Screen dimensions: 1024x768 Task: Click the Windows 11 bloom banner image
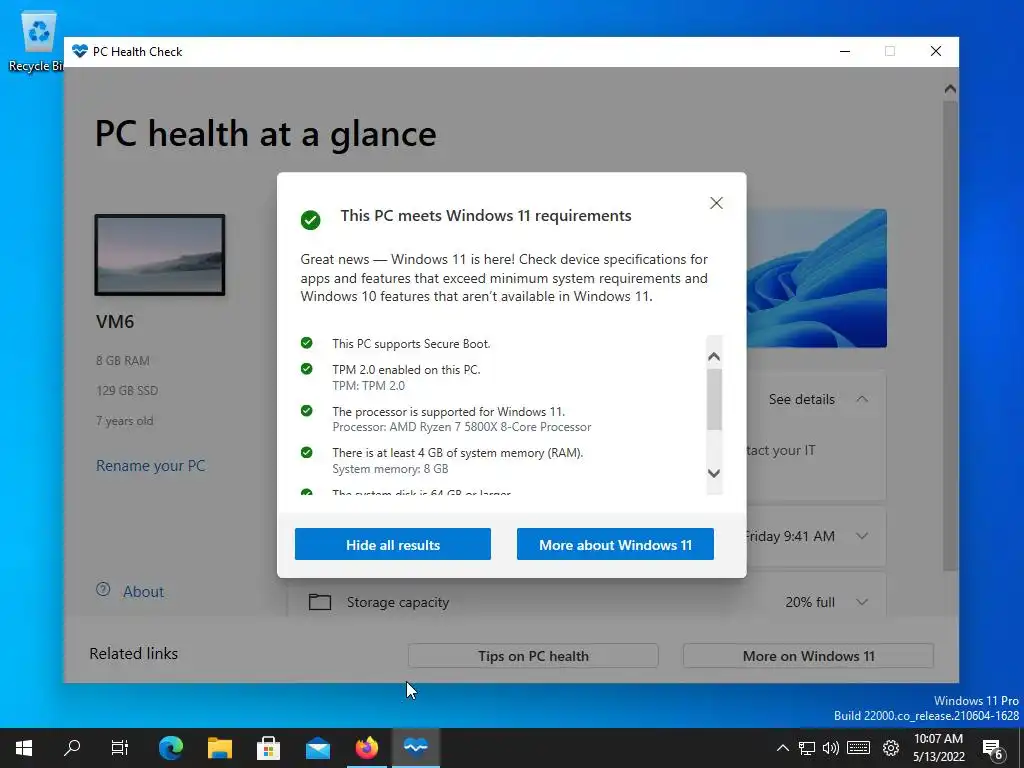[x=816, y=278]
